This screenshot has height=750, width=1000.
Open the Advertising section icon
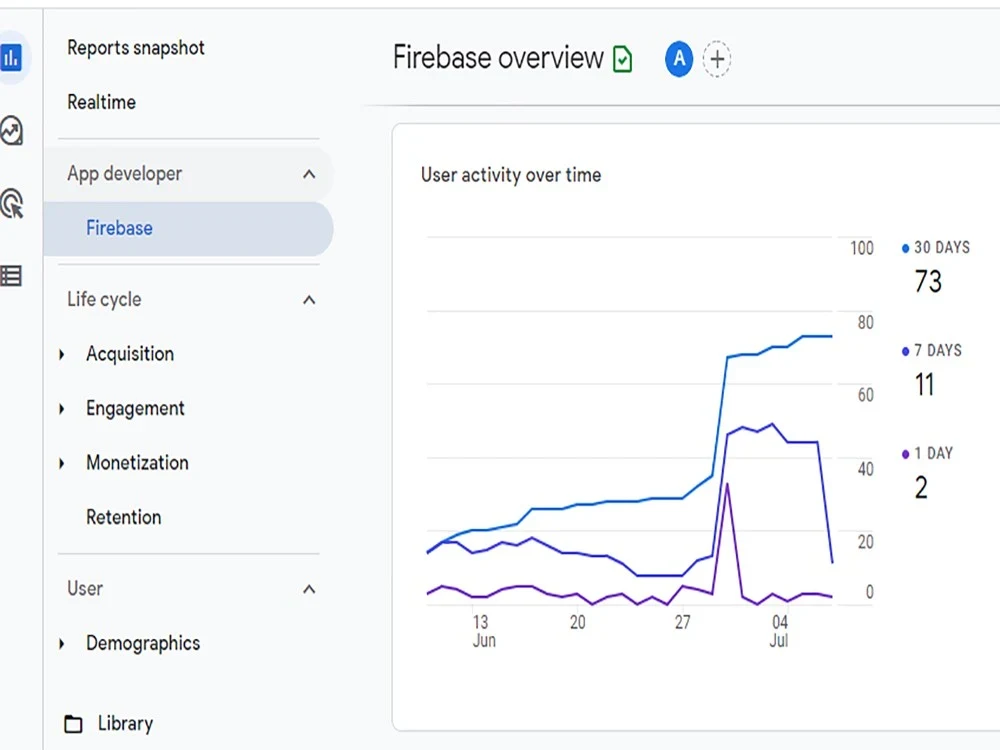pos(13,203)
